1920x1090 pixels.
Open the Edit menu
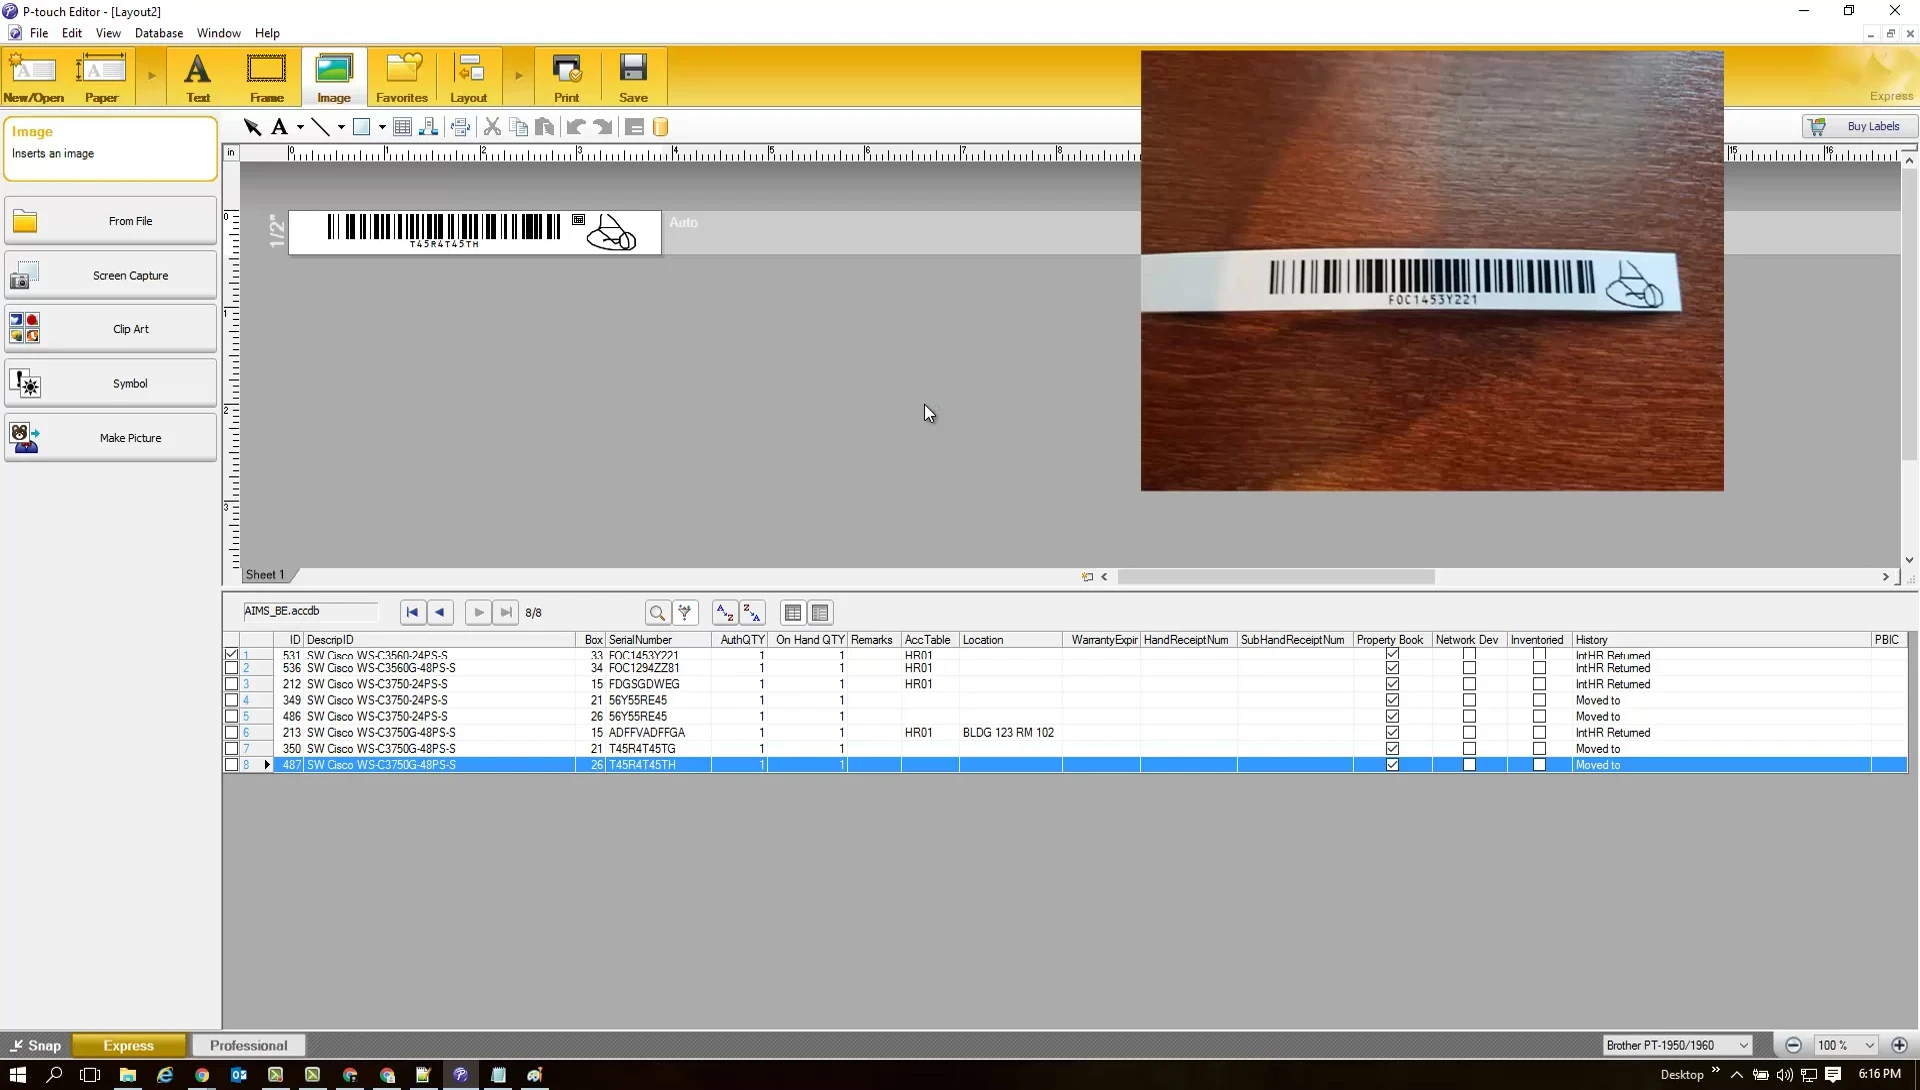pos(72,33)
